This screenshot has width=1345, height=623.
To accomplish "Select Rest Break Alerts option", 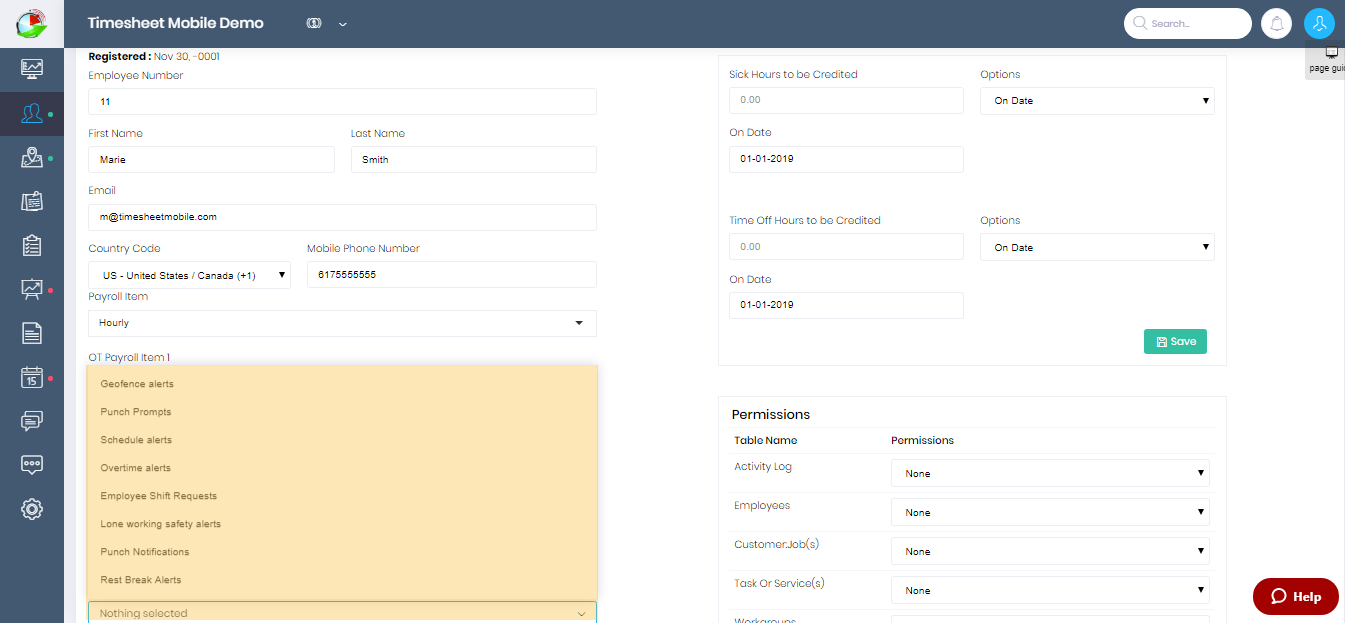I will tap(342, 580).
